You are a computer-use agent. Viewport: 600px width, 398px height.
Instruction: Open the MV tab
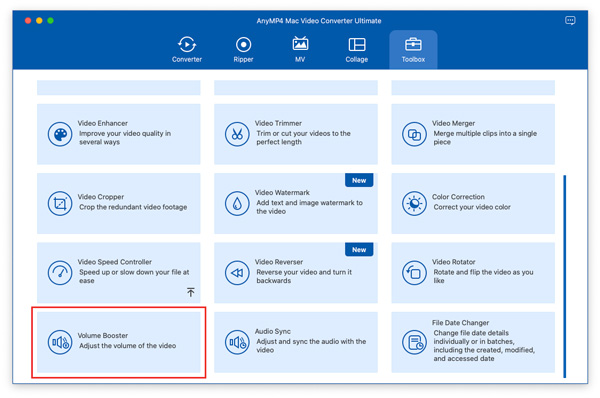click(300, 50)
